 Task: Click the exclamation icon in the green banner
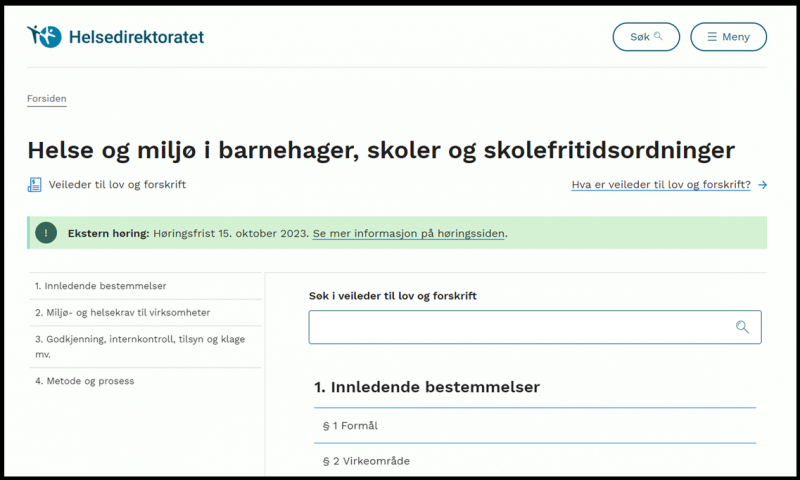pyautogui.click(x=46, y=233)
